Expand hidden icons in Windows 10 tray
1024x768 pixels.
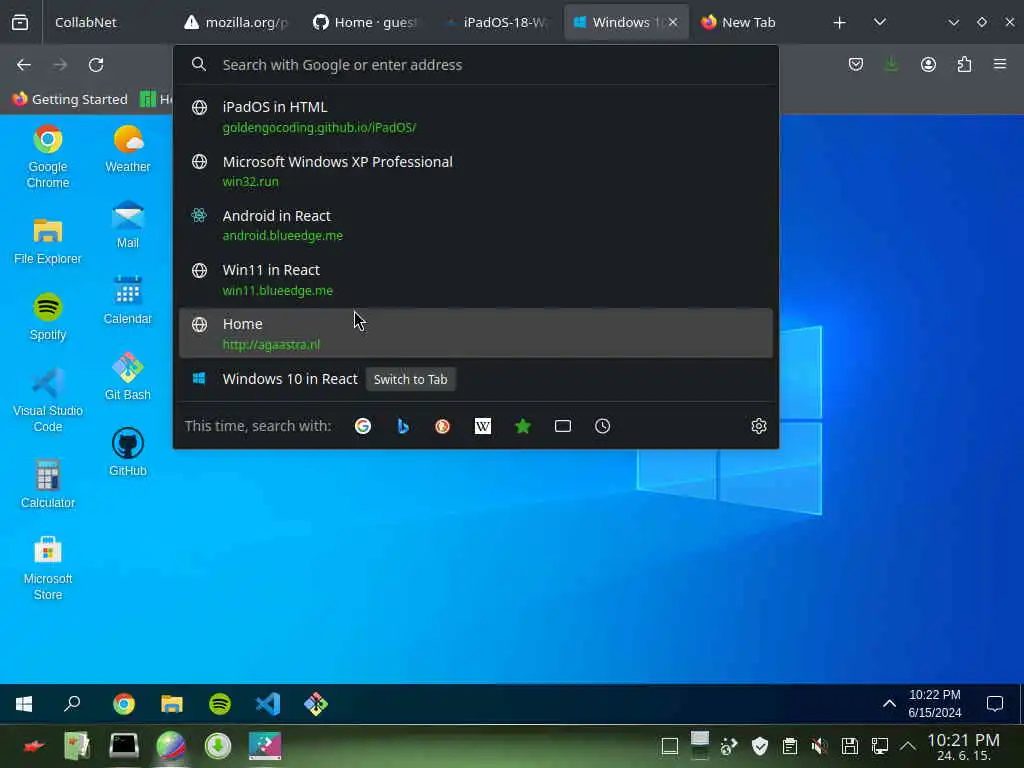point(889,704)
